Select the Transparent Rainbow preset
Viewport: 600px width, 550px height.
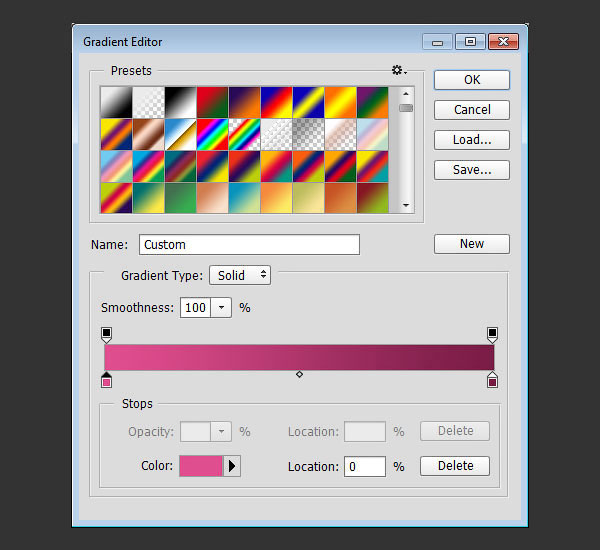point(245,134)
